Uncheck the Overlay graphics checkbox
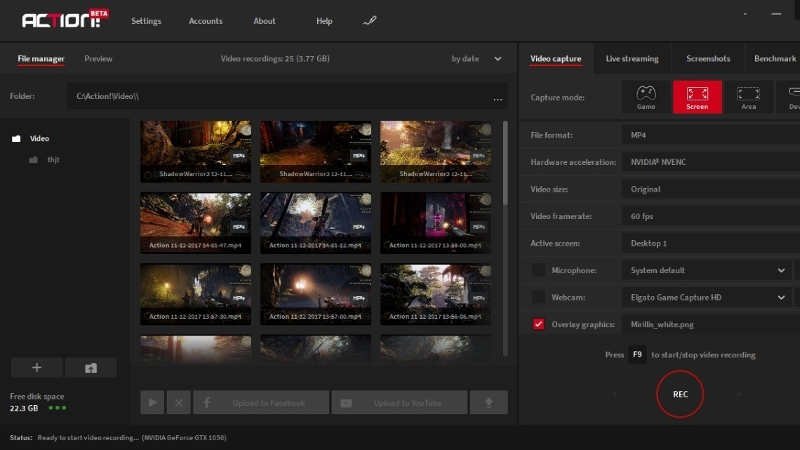Screen dimensions: 800x450 (x=539, y=324)
